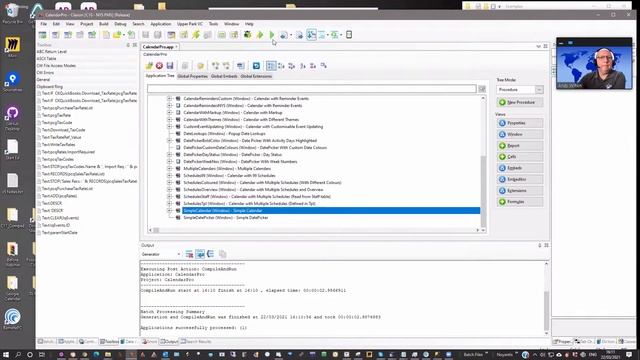Image resolution: width=640 pixels, height=360 pixels.
Task: Open the Upper Park VC menu
Action: pyautogui.click(x=190, y=24)
